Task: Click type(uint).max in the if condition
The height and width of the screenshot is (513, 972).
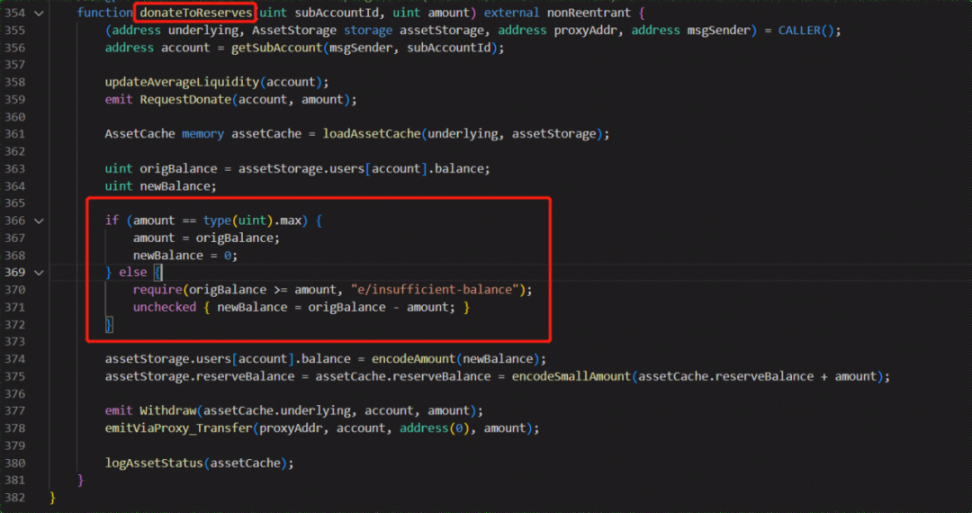Action: pyautogui.click(x=257, y=220)
